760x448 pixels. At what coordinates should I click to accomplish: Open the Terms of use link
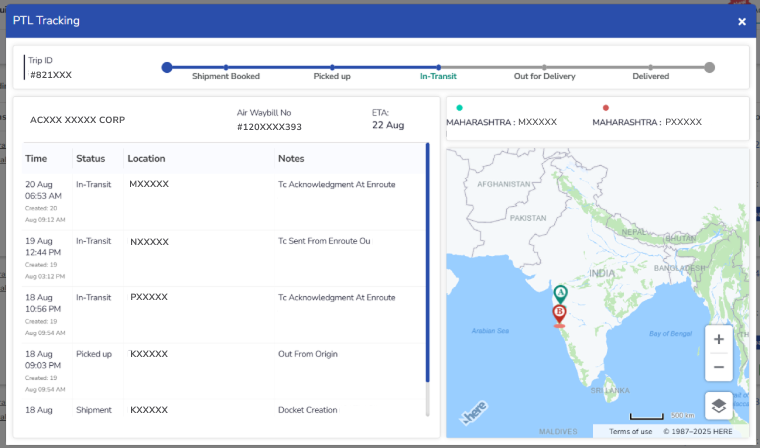(631, 431)
